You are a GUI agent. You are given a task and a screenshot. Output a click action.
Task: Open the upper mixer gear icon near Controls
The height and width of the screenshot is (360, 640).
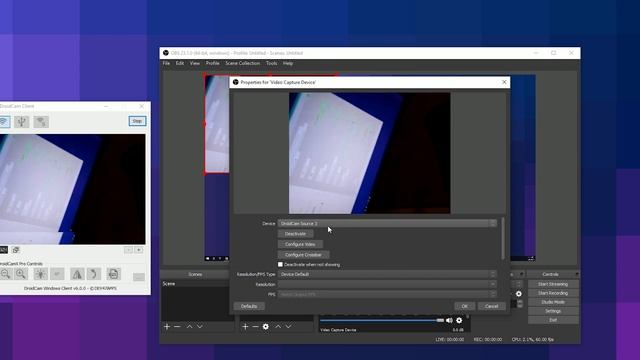click(518, 293)
